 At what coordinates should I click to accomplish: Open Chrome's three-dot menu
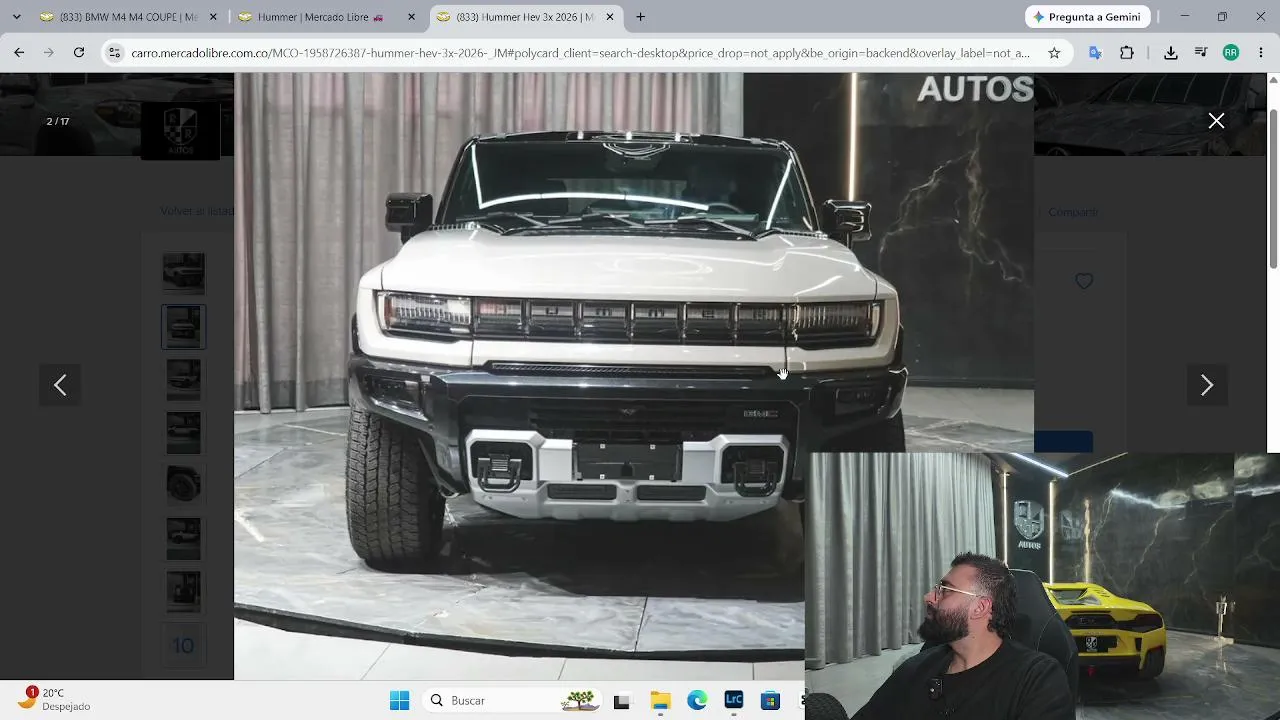click(1261, 53)
